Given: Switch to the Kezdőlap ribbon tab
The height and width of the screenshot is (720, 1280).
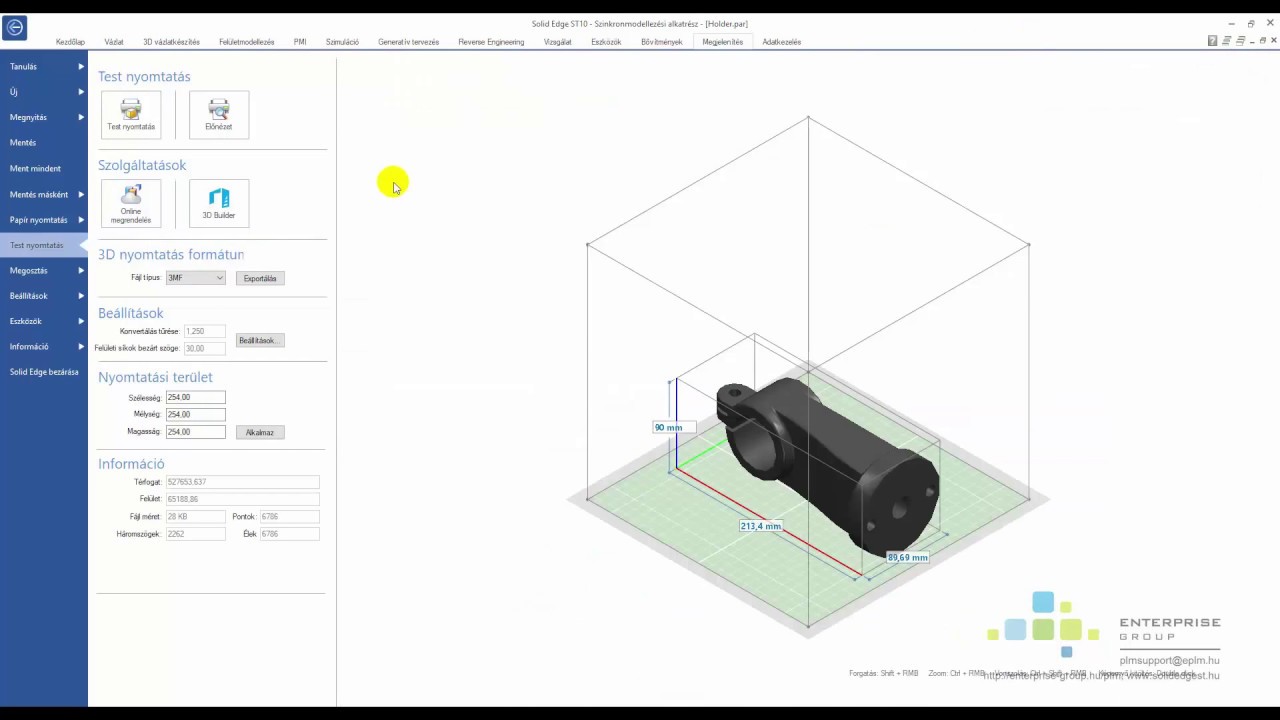Looking at the screenshot, I should click(70, 42).
